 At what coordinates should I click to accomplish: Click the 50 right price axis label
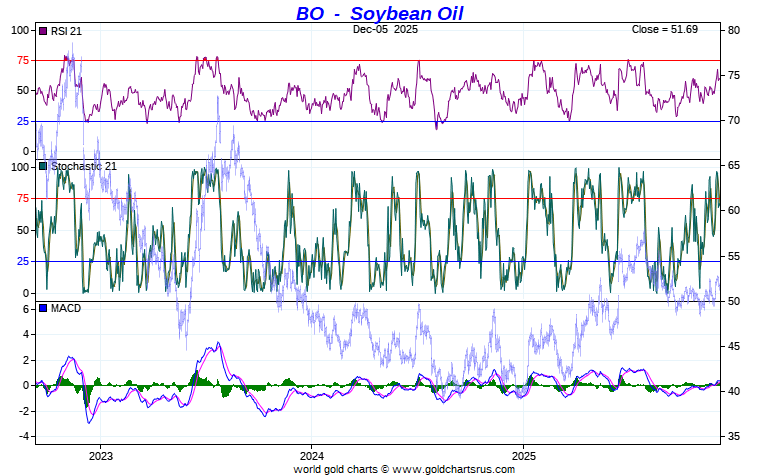[x=734, y=301]
